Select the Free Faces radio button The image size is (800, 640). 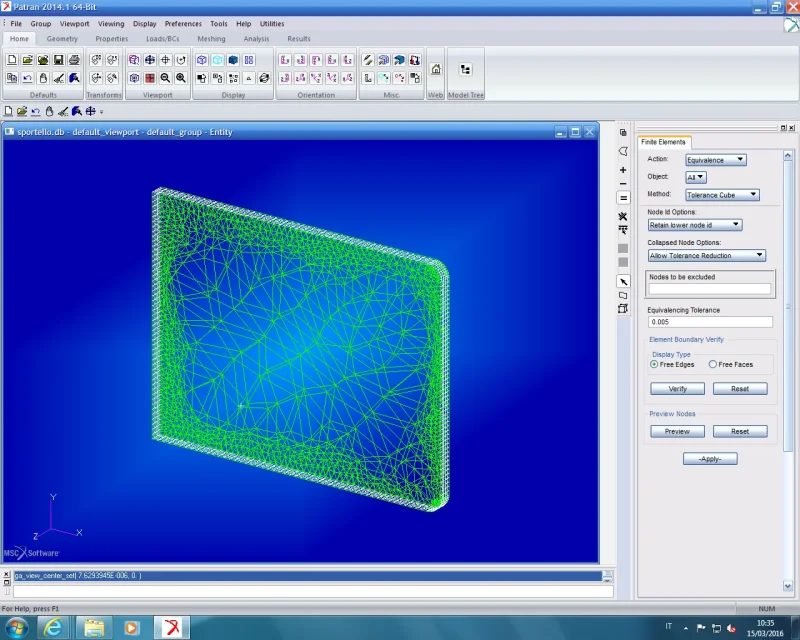click(713, 364)
